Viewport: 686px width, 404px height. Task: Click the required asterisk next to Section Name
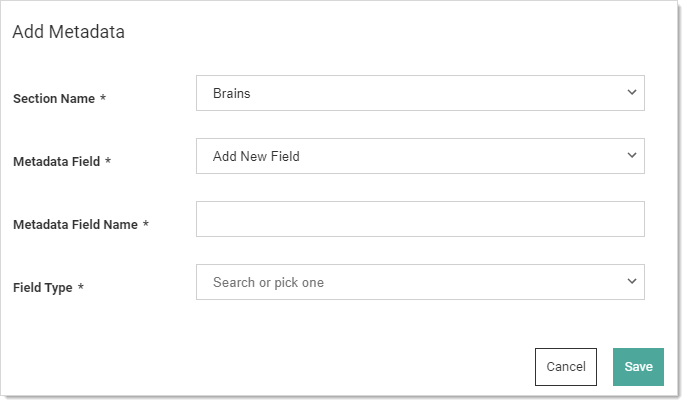(x=103, y=98)
